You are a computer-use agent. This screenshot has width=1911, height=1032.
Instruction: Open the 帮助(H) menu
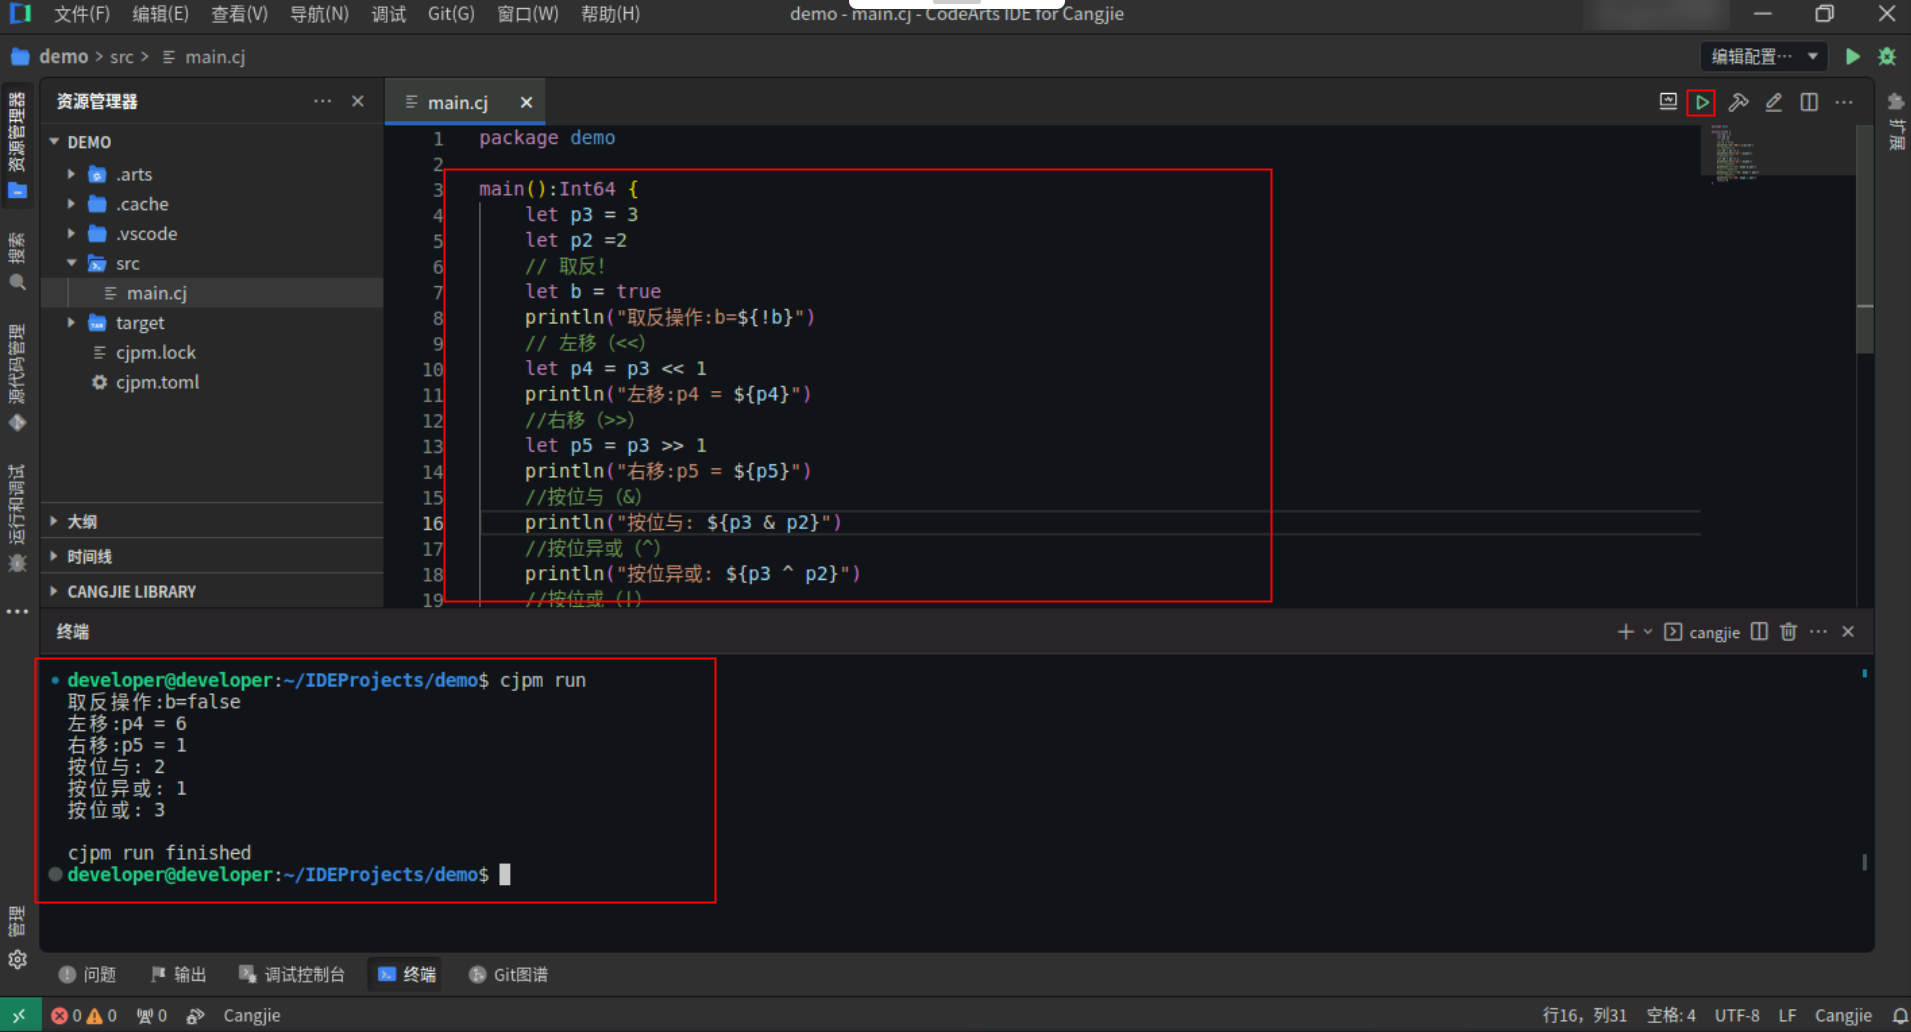click(x=610, y=14)
